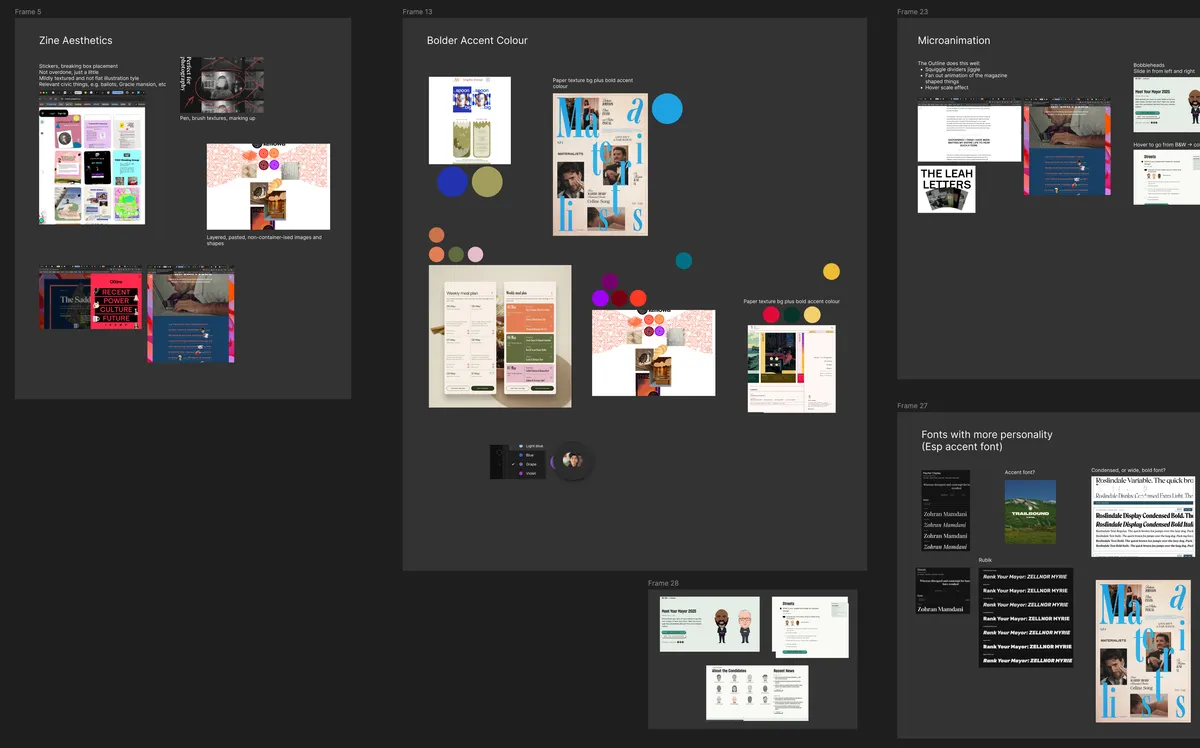
Task: Pick the red-orange circle beside the maroon one
Action: pos(638,298)
